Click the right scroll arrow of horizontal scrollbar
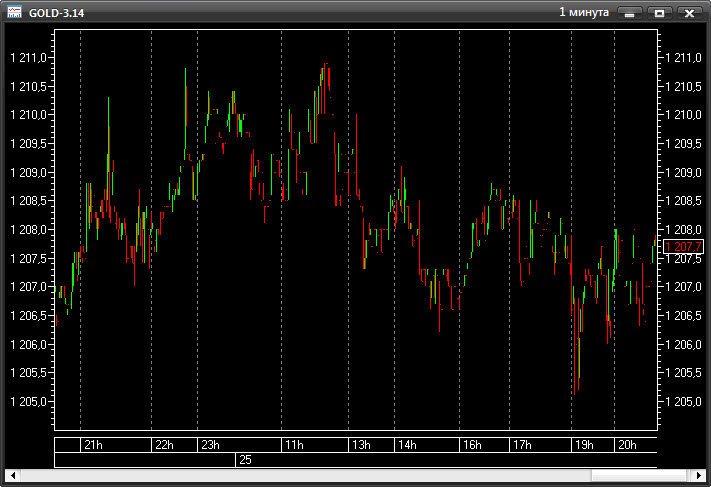Screen dimensions: 711x487 (699, 475)
